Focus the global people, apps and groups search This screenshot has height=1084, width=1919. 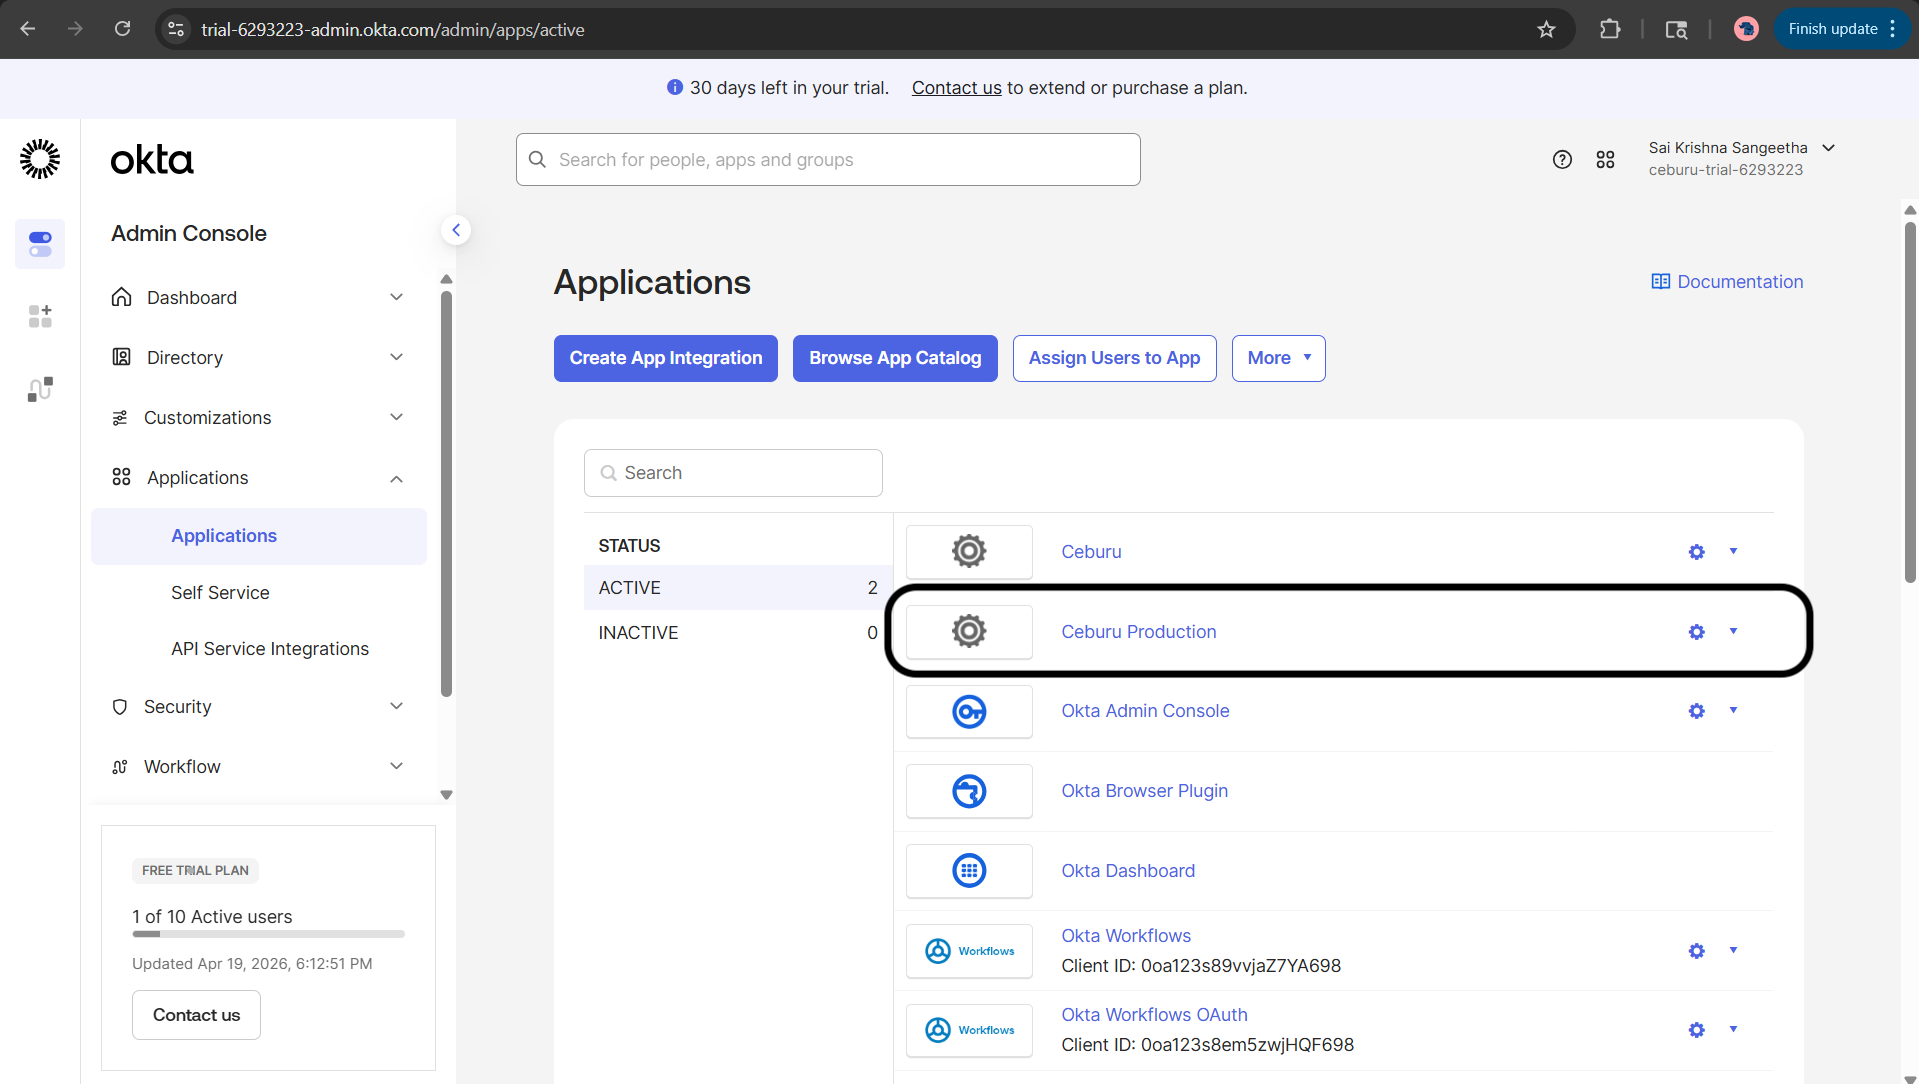pyautogui.click(x=828, y=160)
